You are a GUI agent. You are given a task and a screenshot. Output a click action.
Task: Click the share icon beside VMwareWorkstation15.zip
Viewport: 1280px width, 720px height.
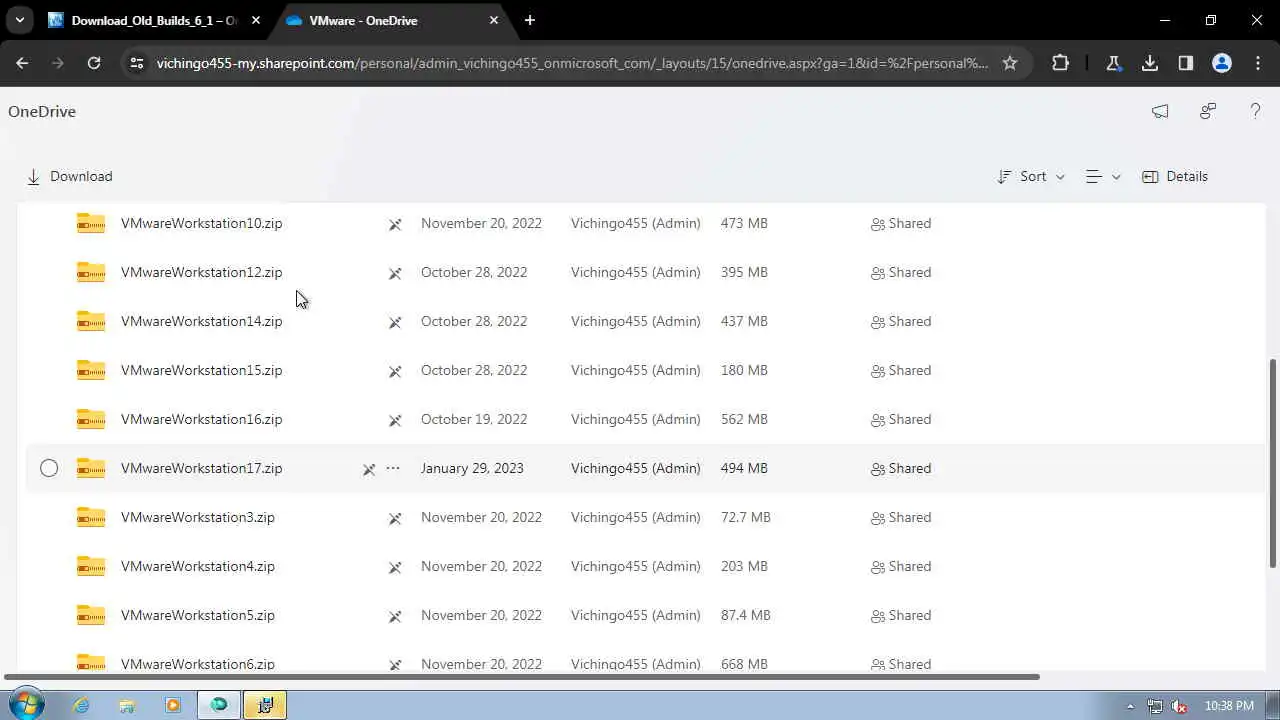(x=395, y=371)
